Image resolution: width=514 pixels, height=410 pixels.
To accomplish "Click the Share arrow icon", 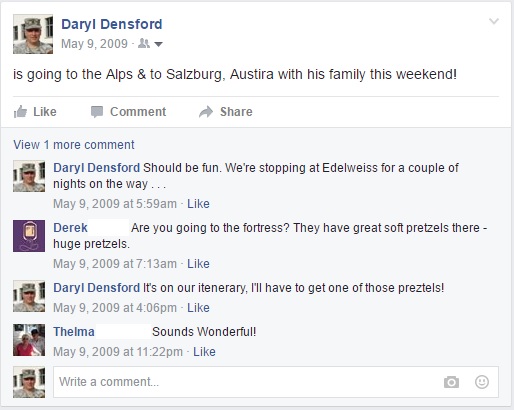I will (206, 112).
